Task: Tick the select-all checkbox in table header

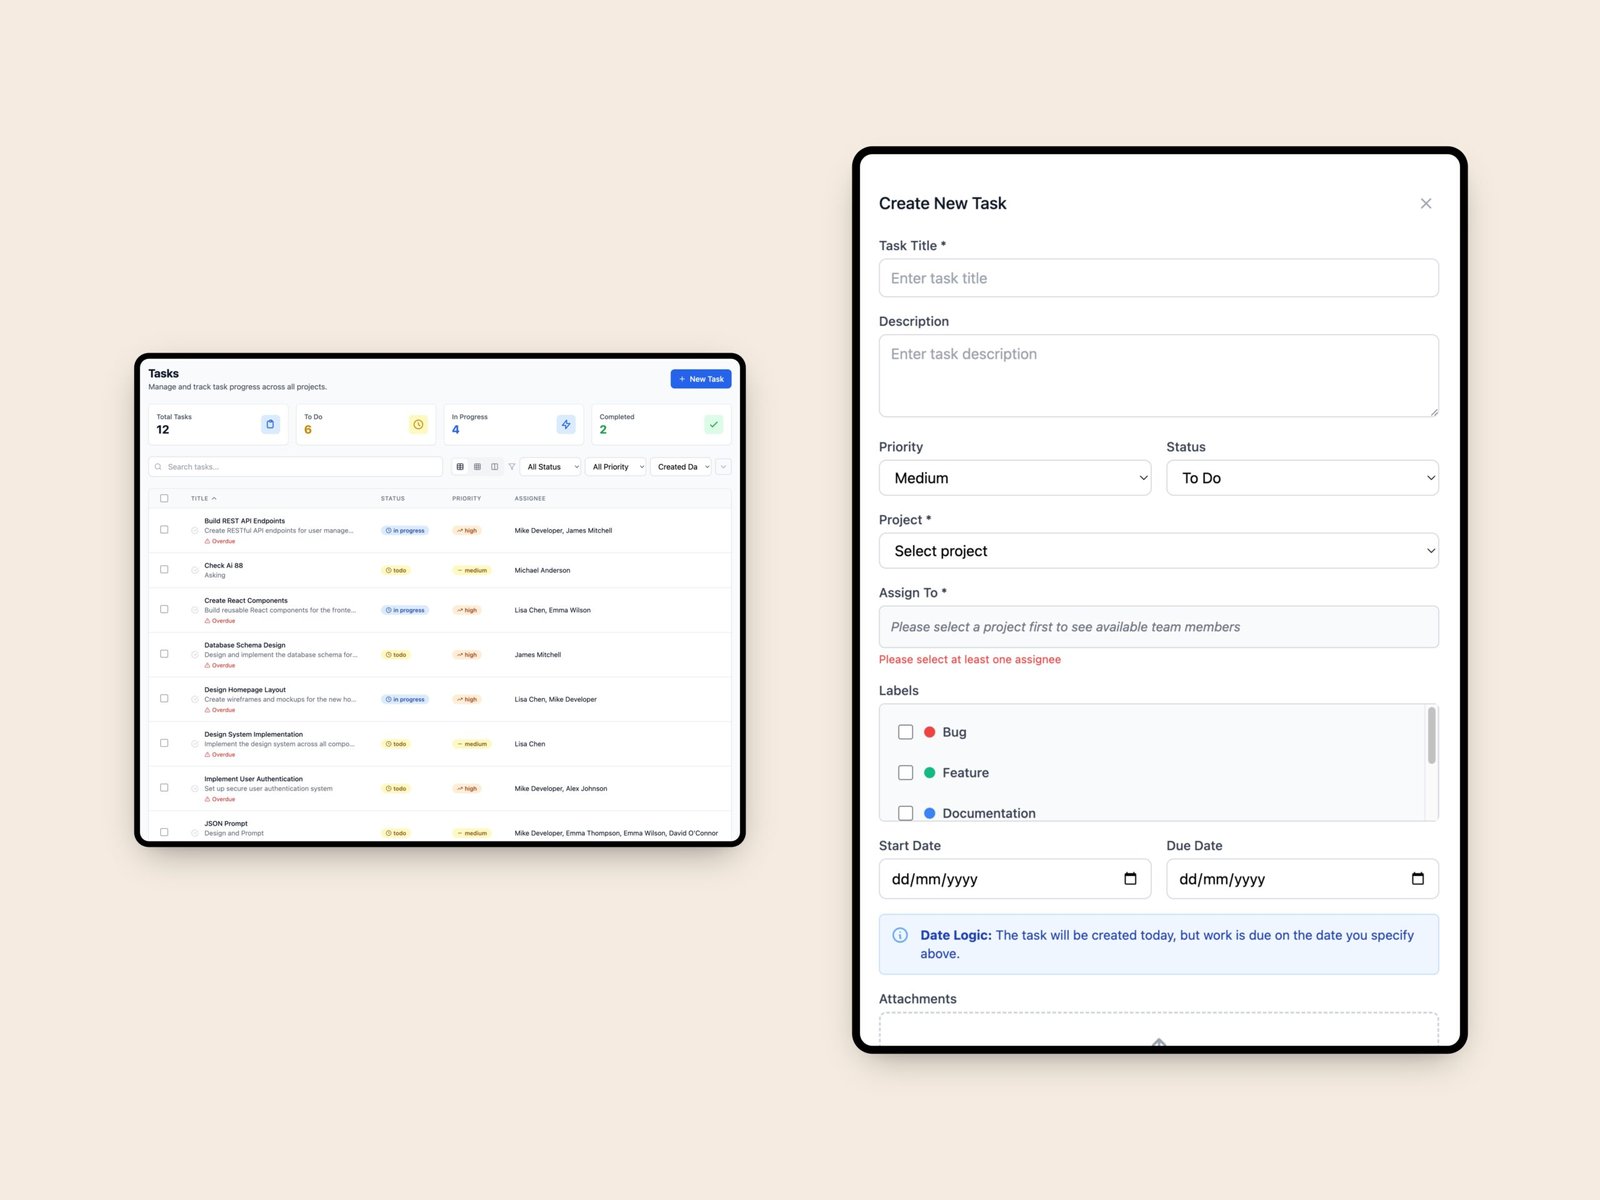Action: tap(165, 498)
